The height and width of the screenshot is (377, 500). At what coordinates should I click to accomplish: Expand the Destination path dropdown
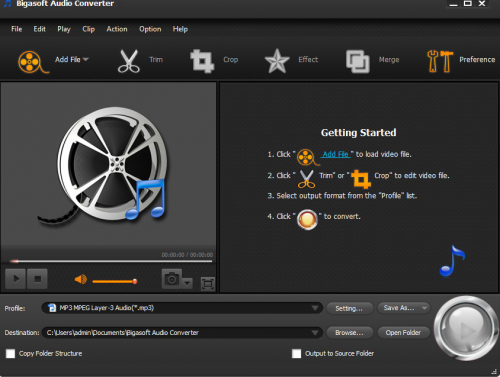pyautogui.click(x=314, y=333)
